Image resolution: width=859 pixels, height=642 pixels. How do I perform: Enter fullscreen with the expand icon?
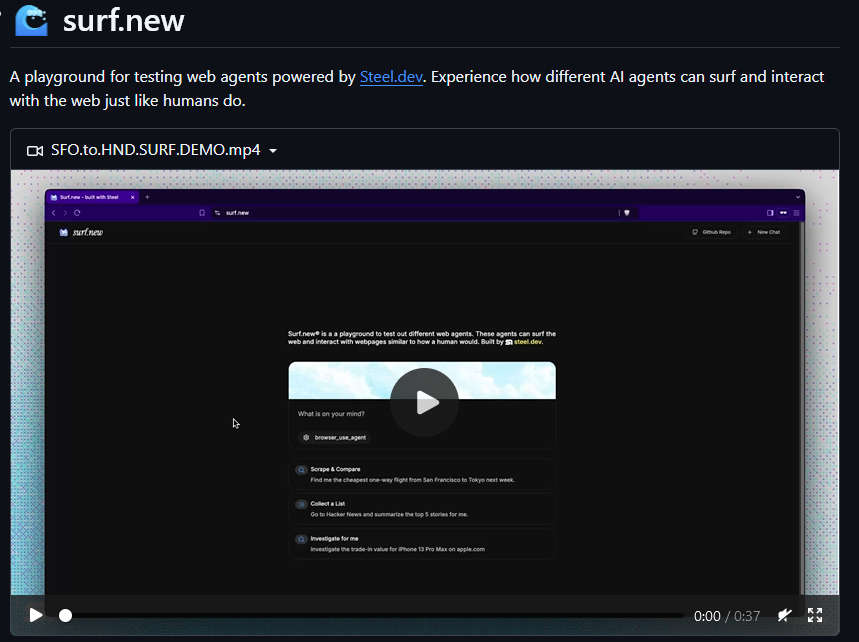click(815, 615)
